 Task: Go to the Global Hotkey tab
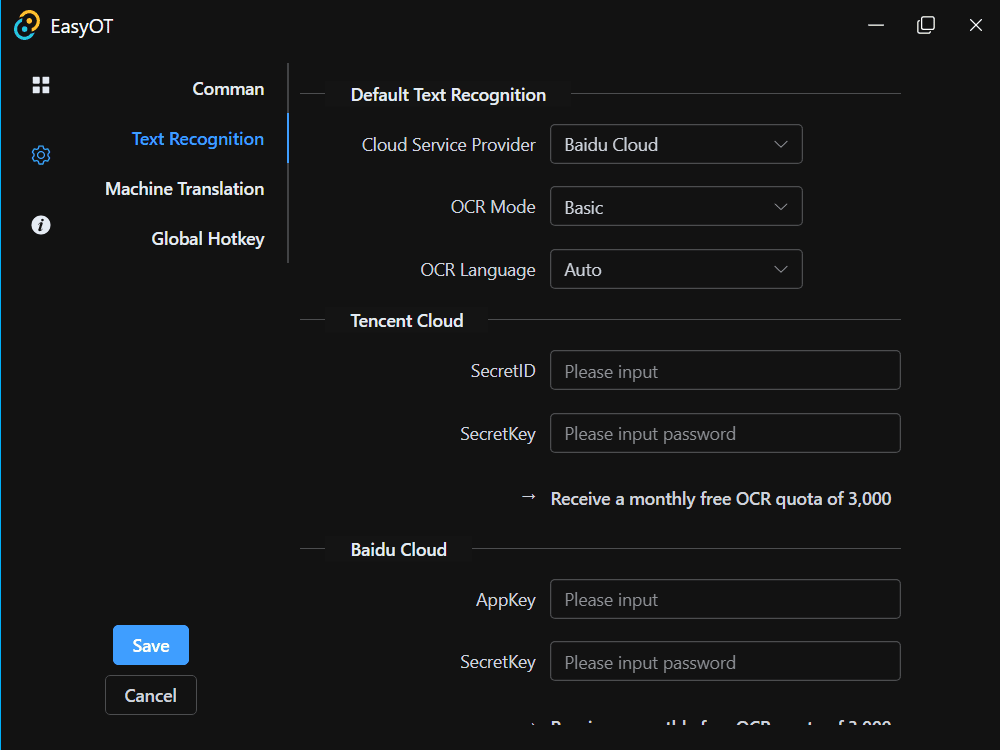[x=208, y=239]
